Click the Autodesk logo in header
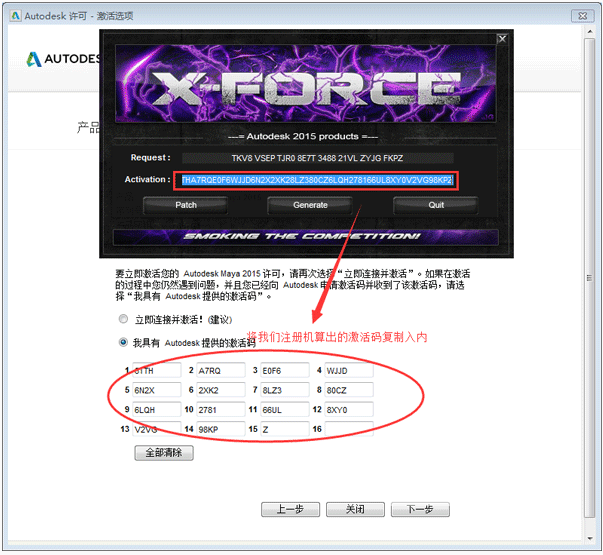 click(x=63, y=59)
